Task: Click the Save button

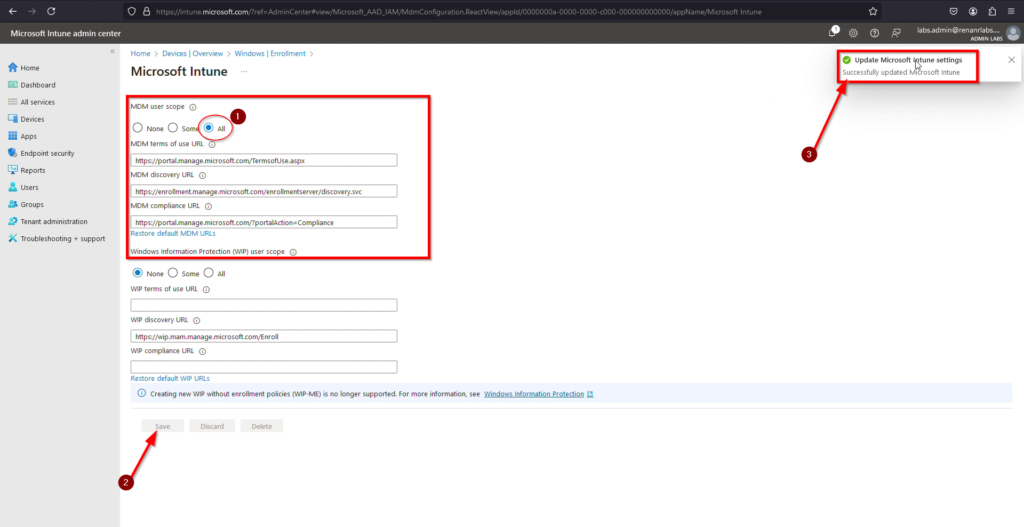Action: click(163, 426)
